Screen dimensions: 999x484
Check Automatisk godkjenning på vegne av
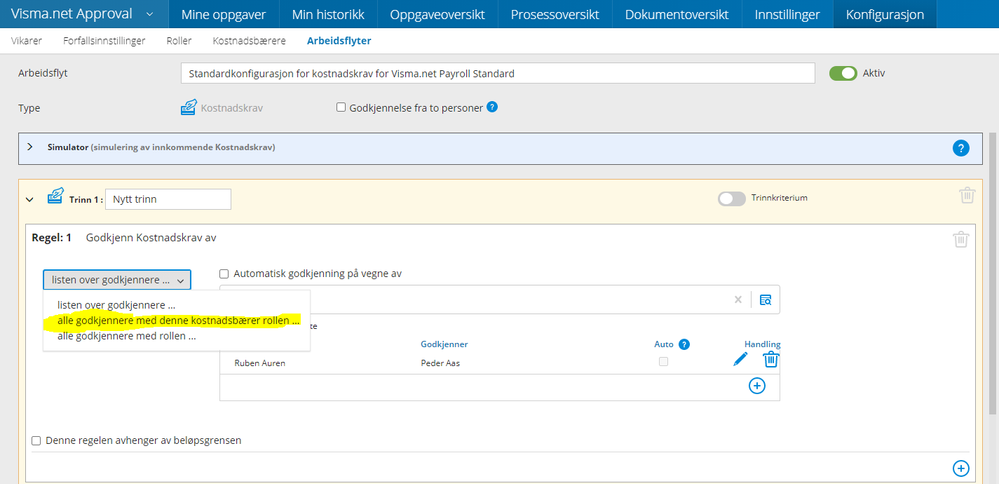pos(224,274)
